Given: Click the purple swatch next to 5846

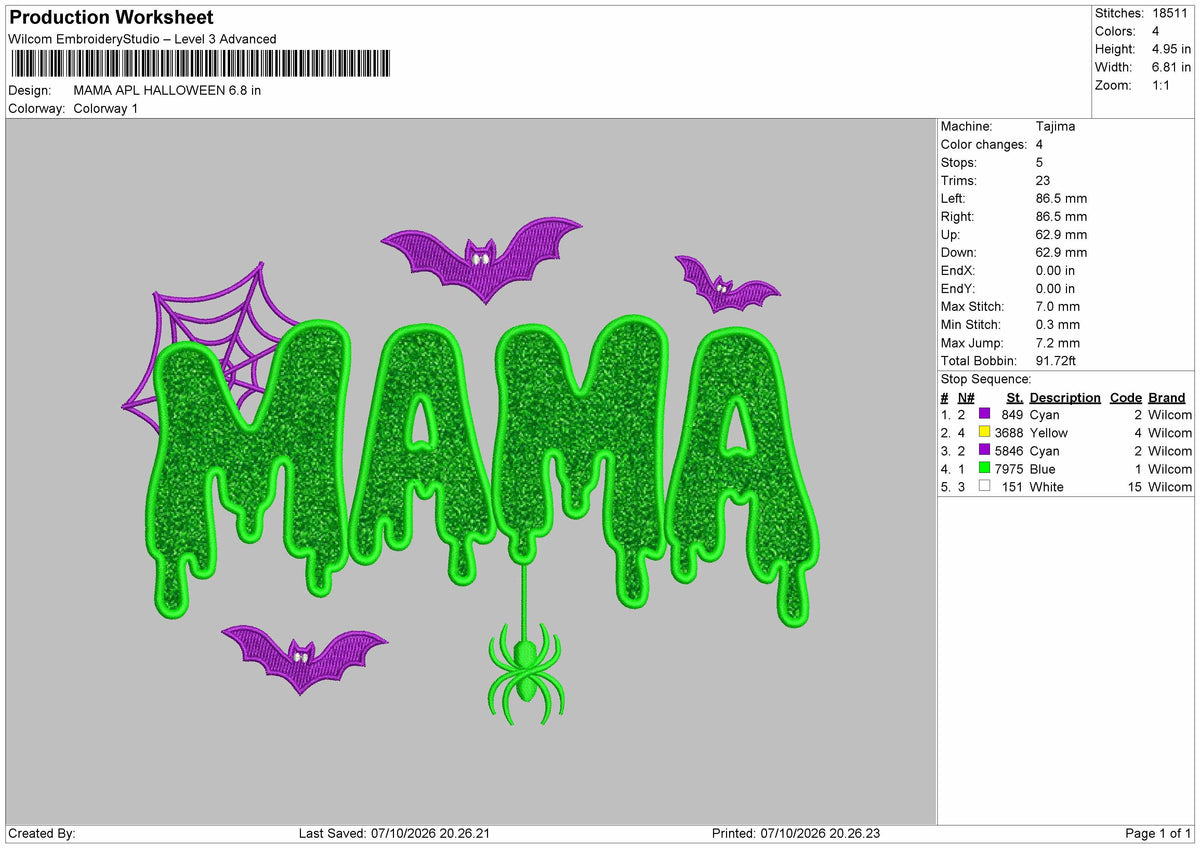Looking at the screenshot, I should 985,451.
